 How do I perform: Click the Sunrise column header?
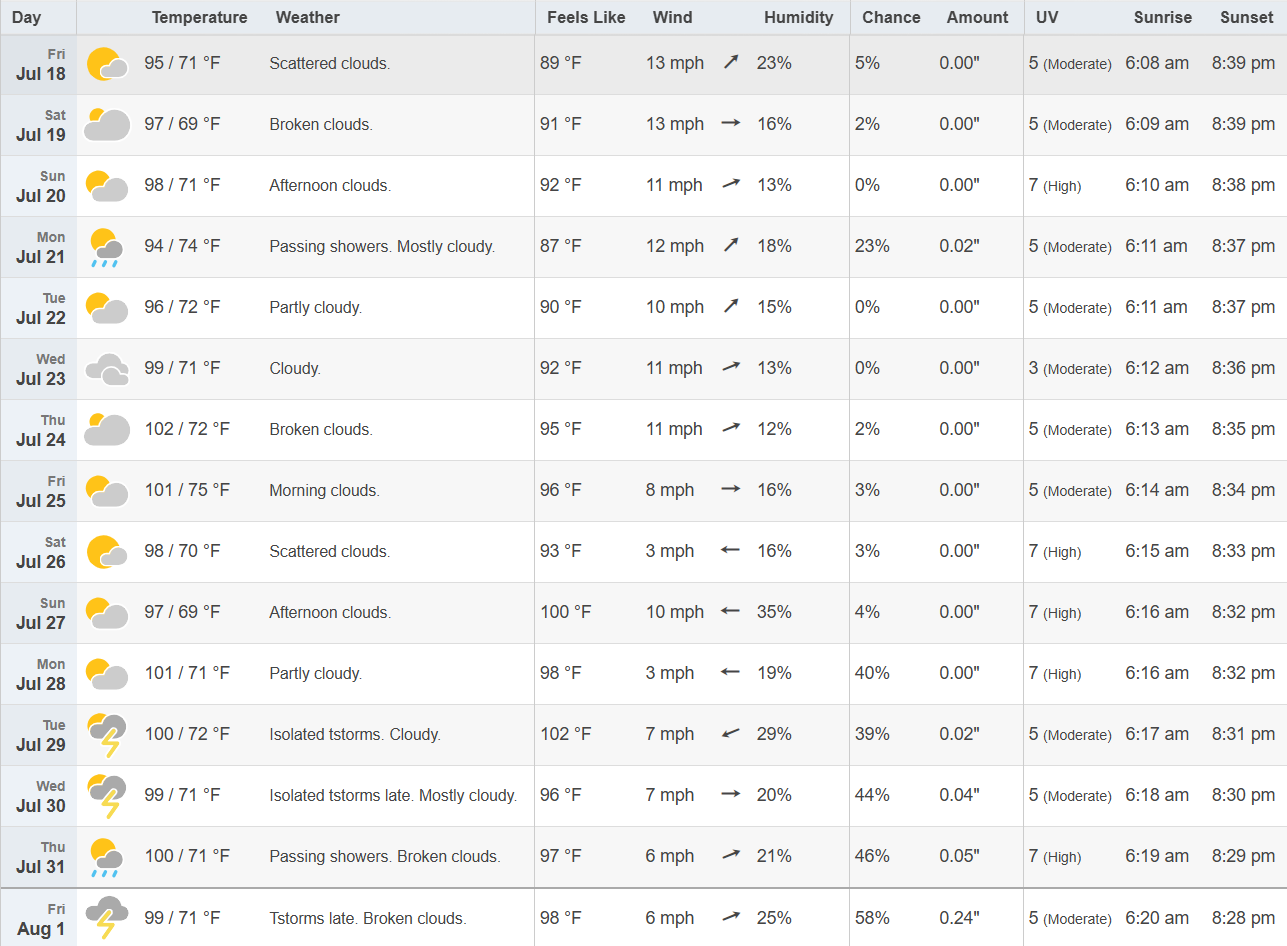point(1163,17)
